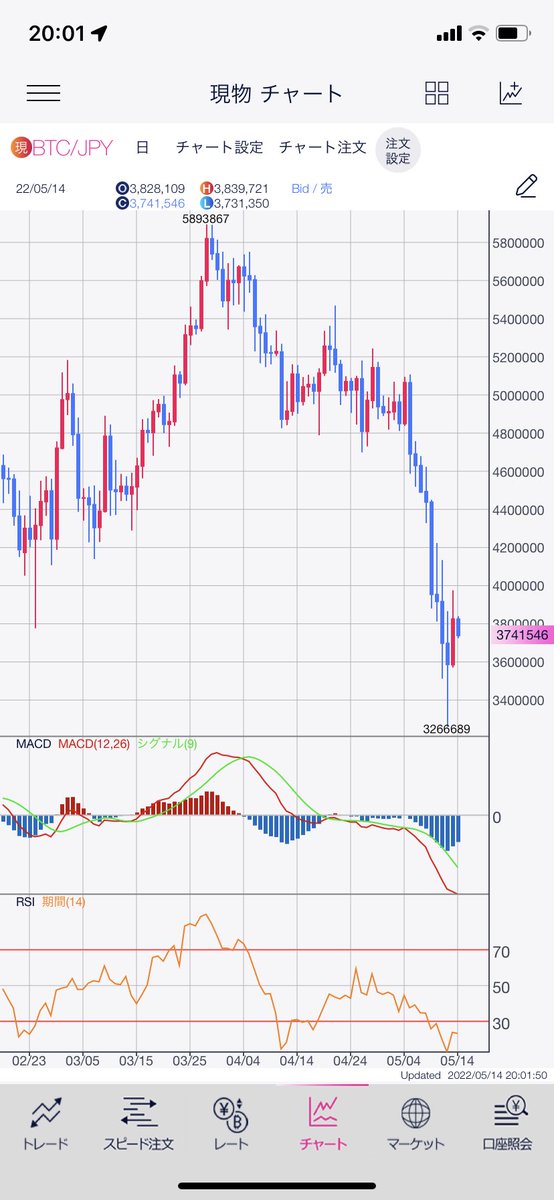Tap チャート注文 button
The image size is (554, 1200).
[x=323, y=148]
